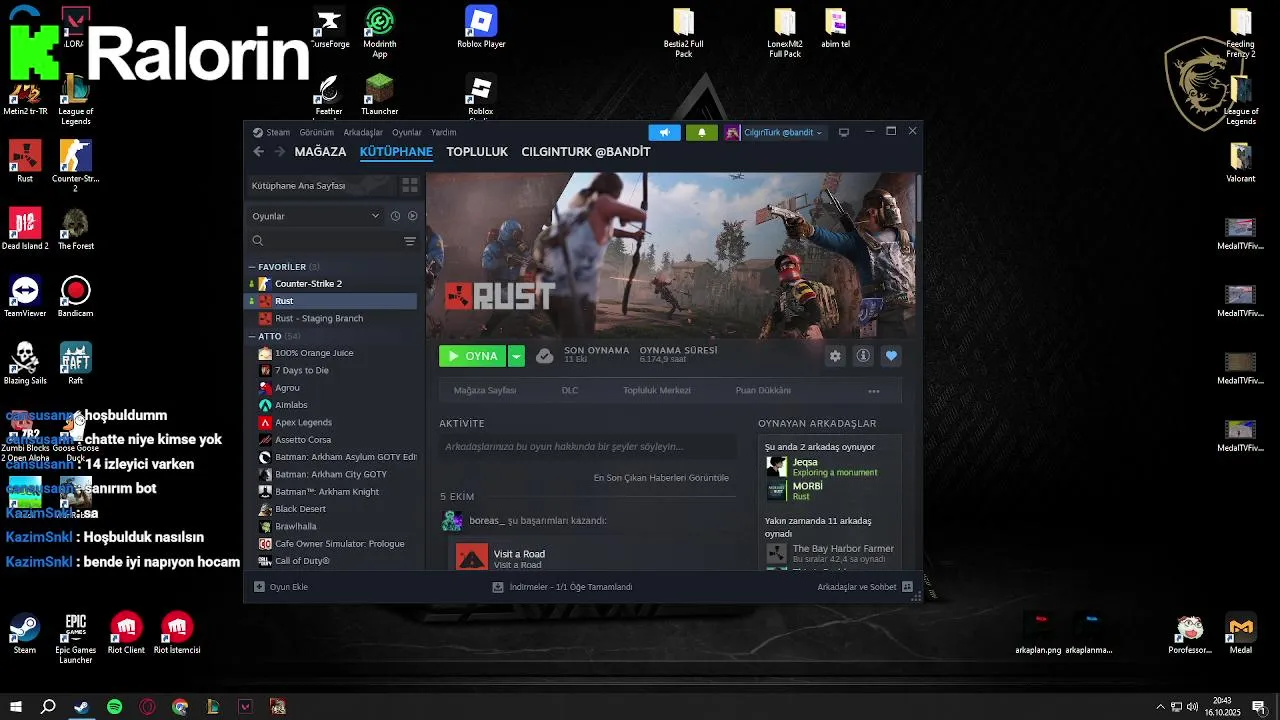This screenshot has width=1280, height=720.
Task: Click Add a Game plus icon
Action: (x=259, y=587)
